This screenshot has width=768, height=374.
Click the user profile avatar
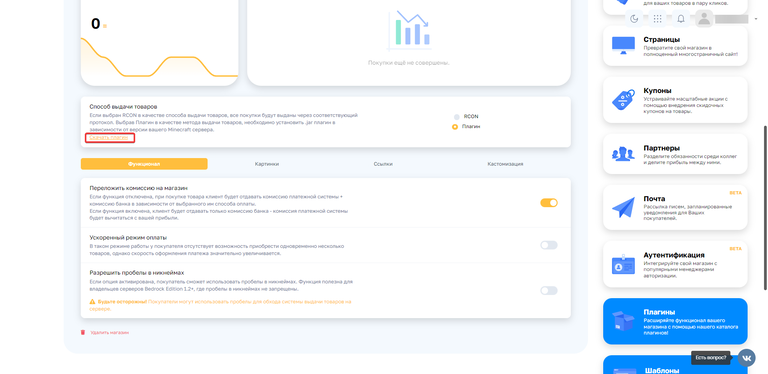[x=704, y=19]
